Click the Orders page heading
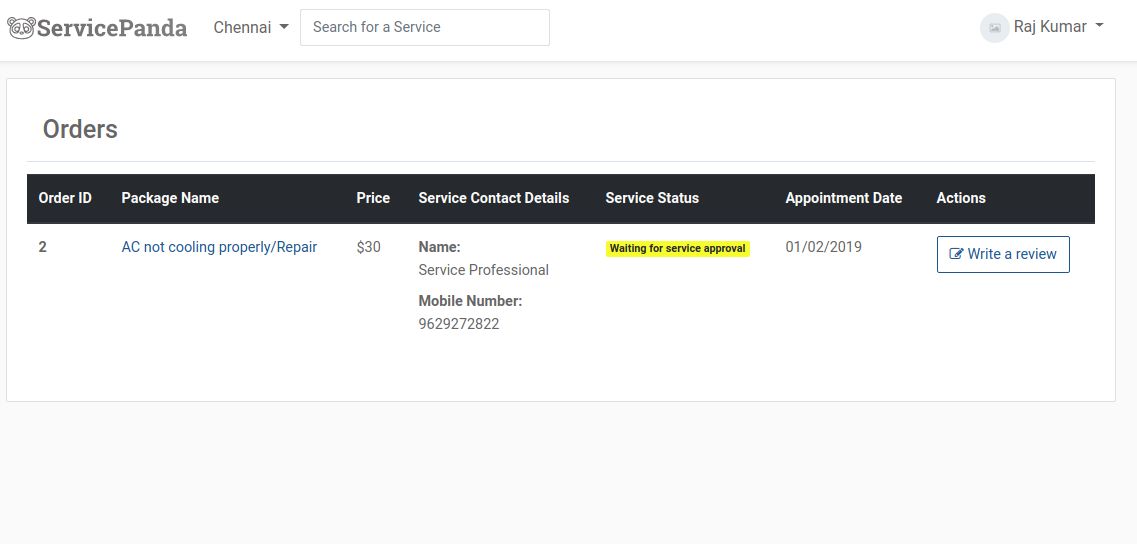The width and height of the screenshot is (1137, 544). click(80, 129)
